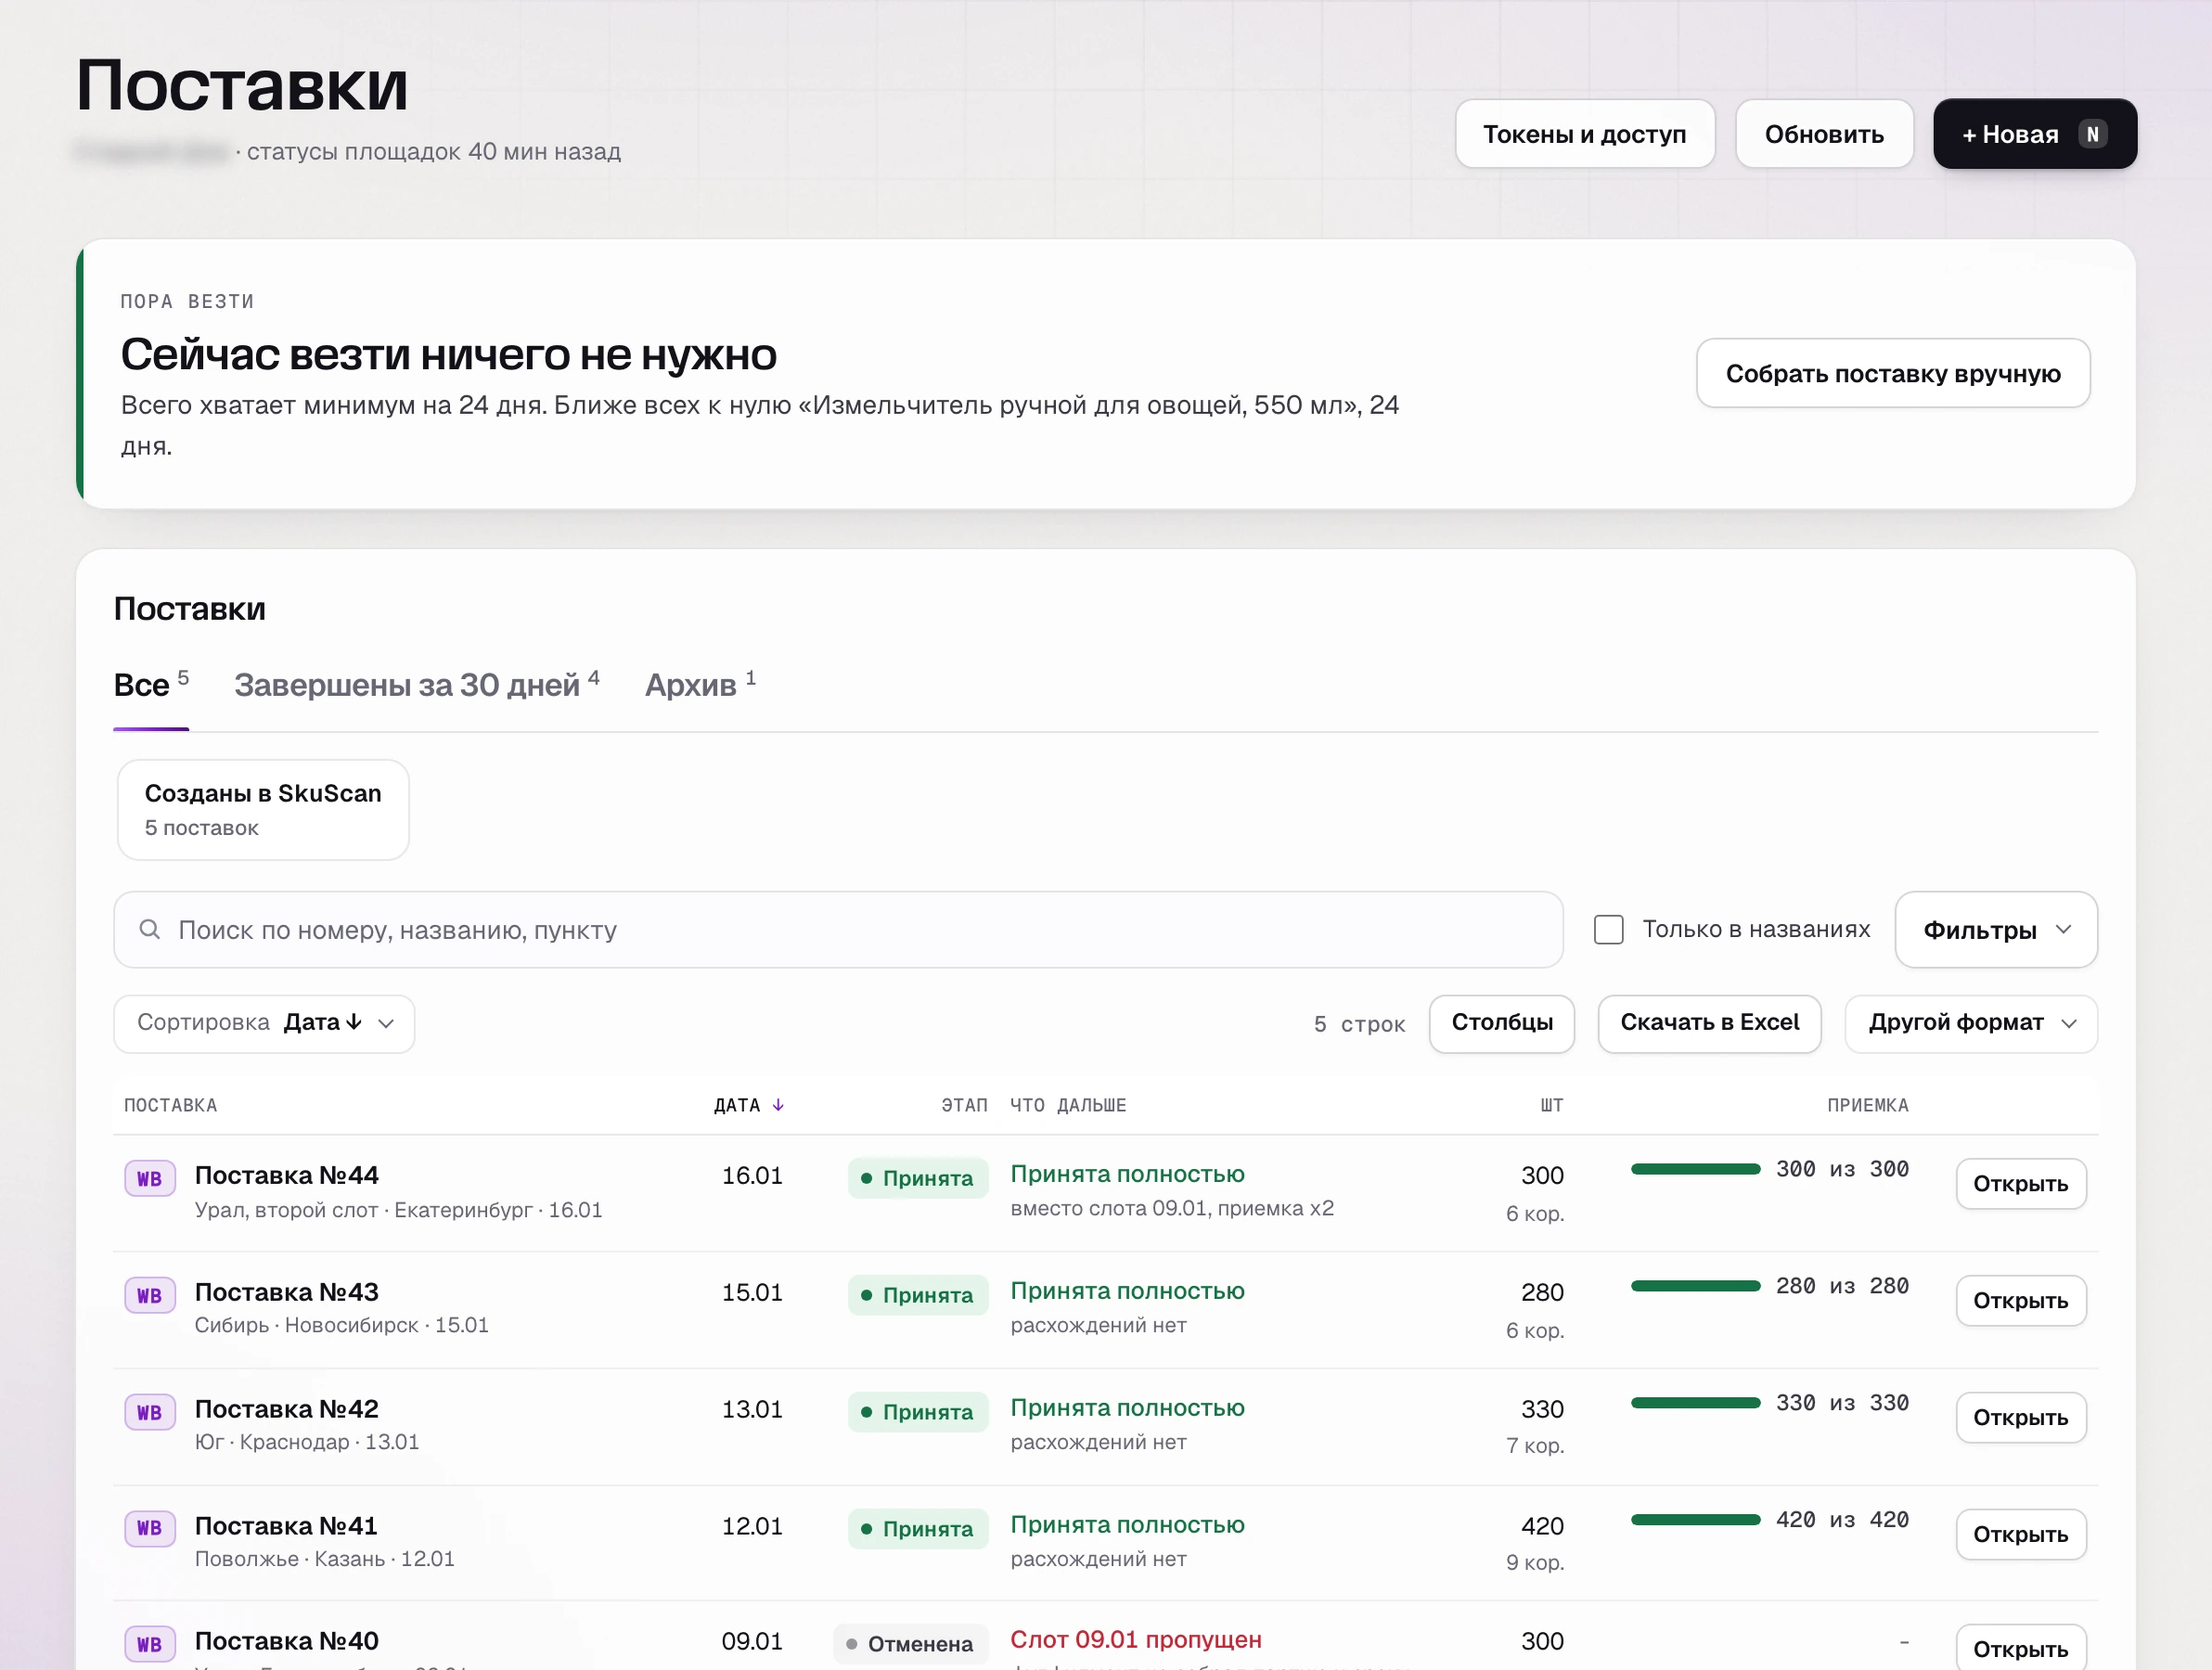Click the search magnifier icon
Screen dimensions: 2212x1670
click(x=150, y=930)
